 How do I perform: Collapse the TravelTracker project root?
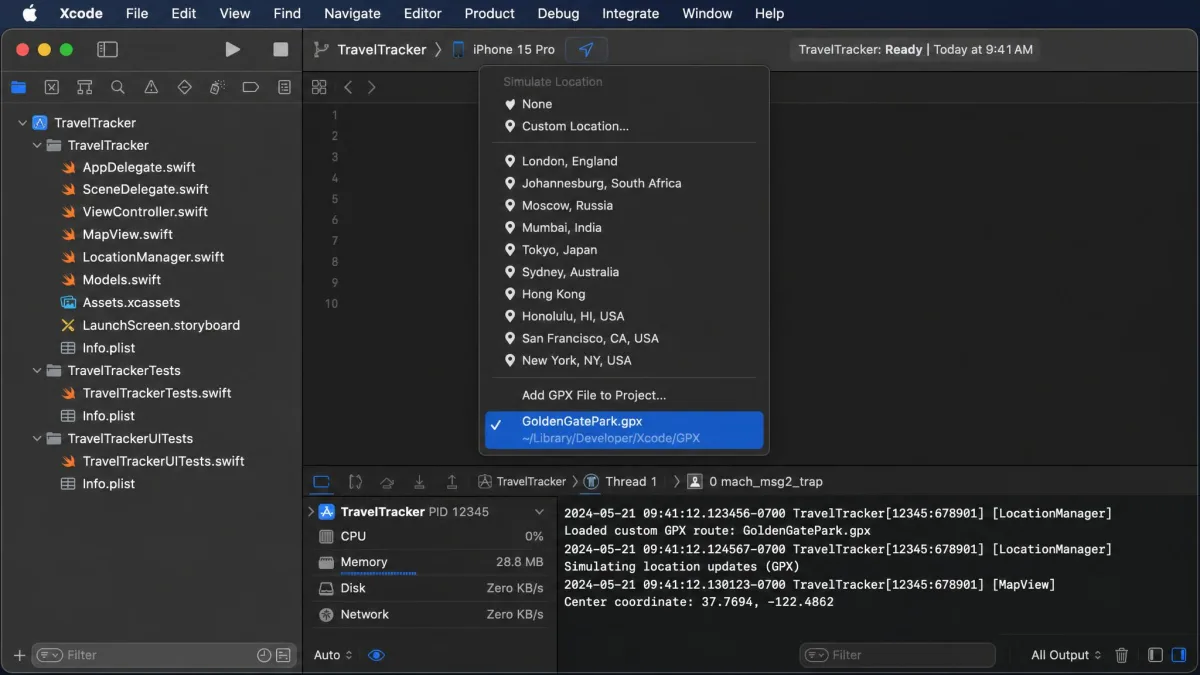tap(22, 123)
